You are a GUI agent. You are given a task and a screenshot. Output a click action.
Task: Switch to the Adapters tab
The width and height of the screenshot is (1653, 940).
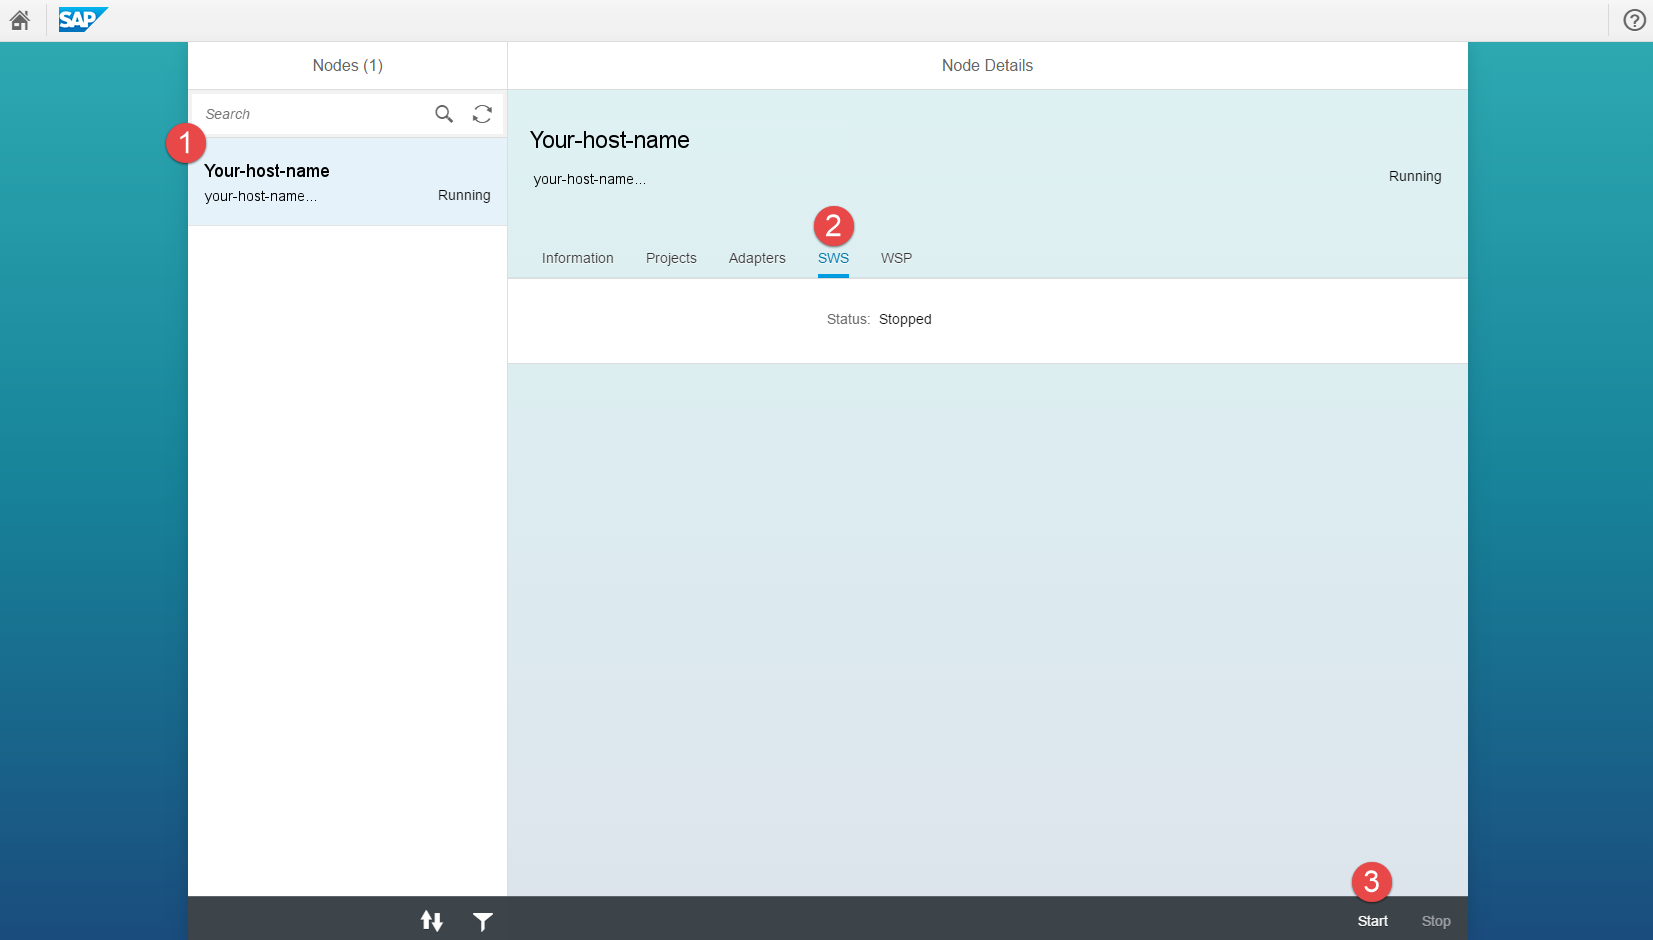click(x=757, y=258)
